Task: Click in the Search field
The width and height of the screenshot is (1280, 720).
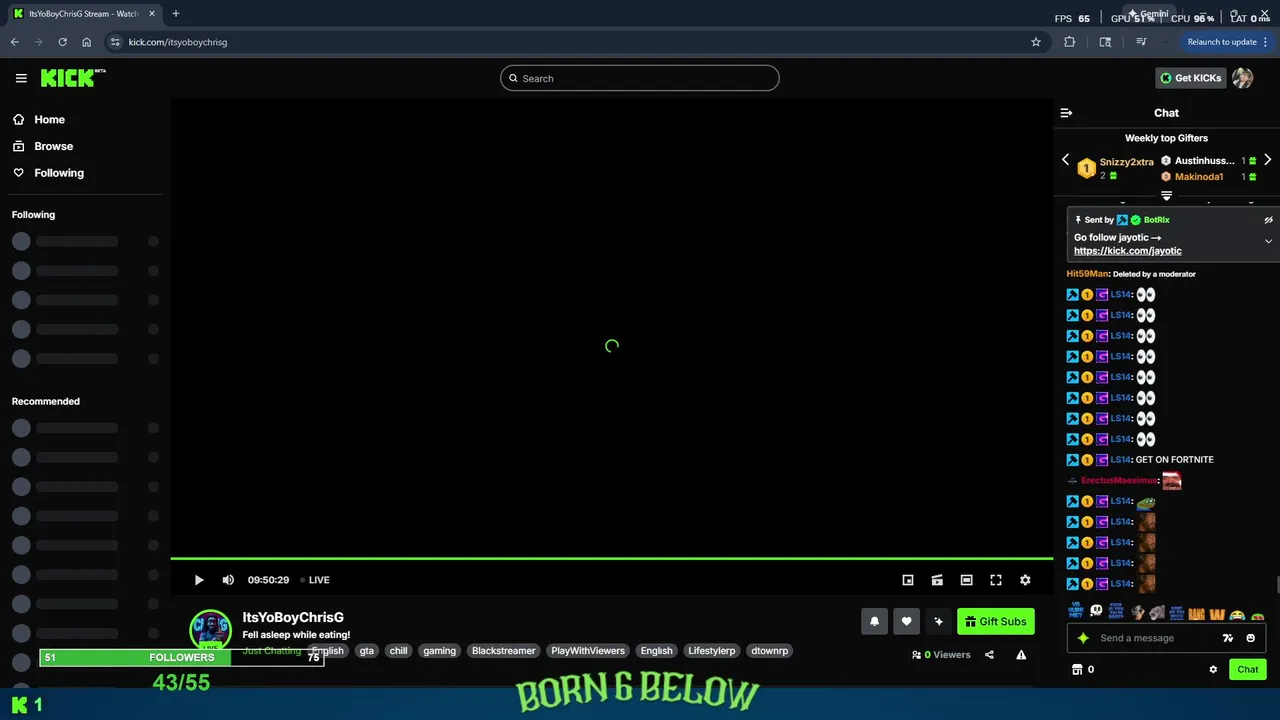Action: pyautogui.click(x=640, y=78)
